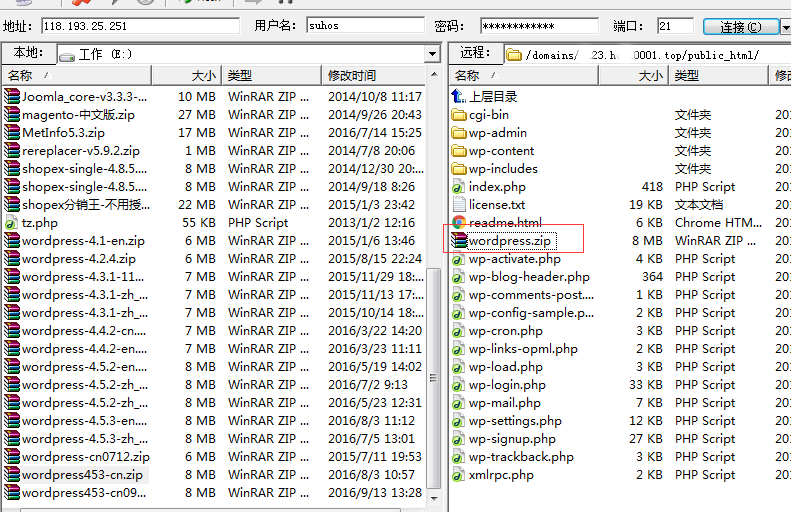Click the 端口 field showing 21
The image size is (791, 512).
[x=675, y=26]
